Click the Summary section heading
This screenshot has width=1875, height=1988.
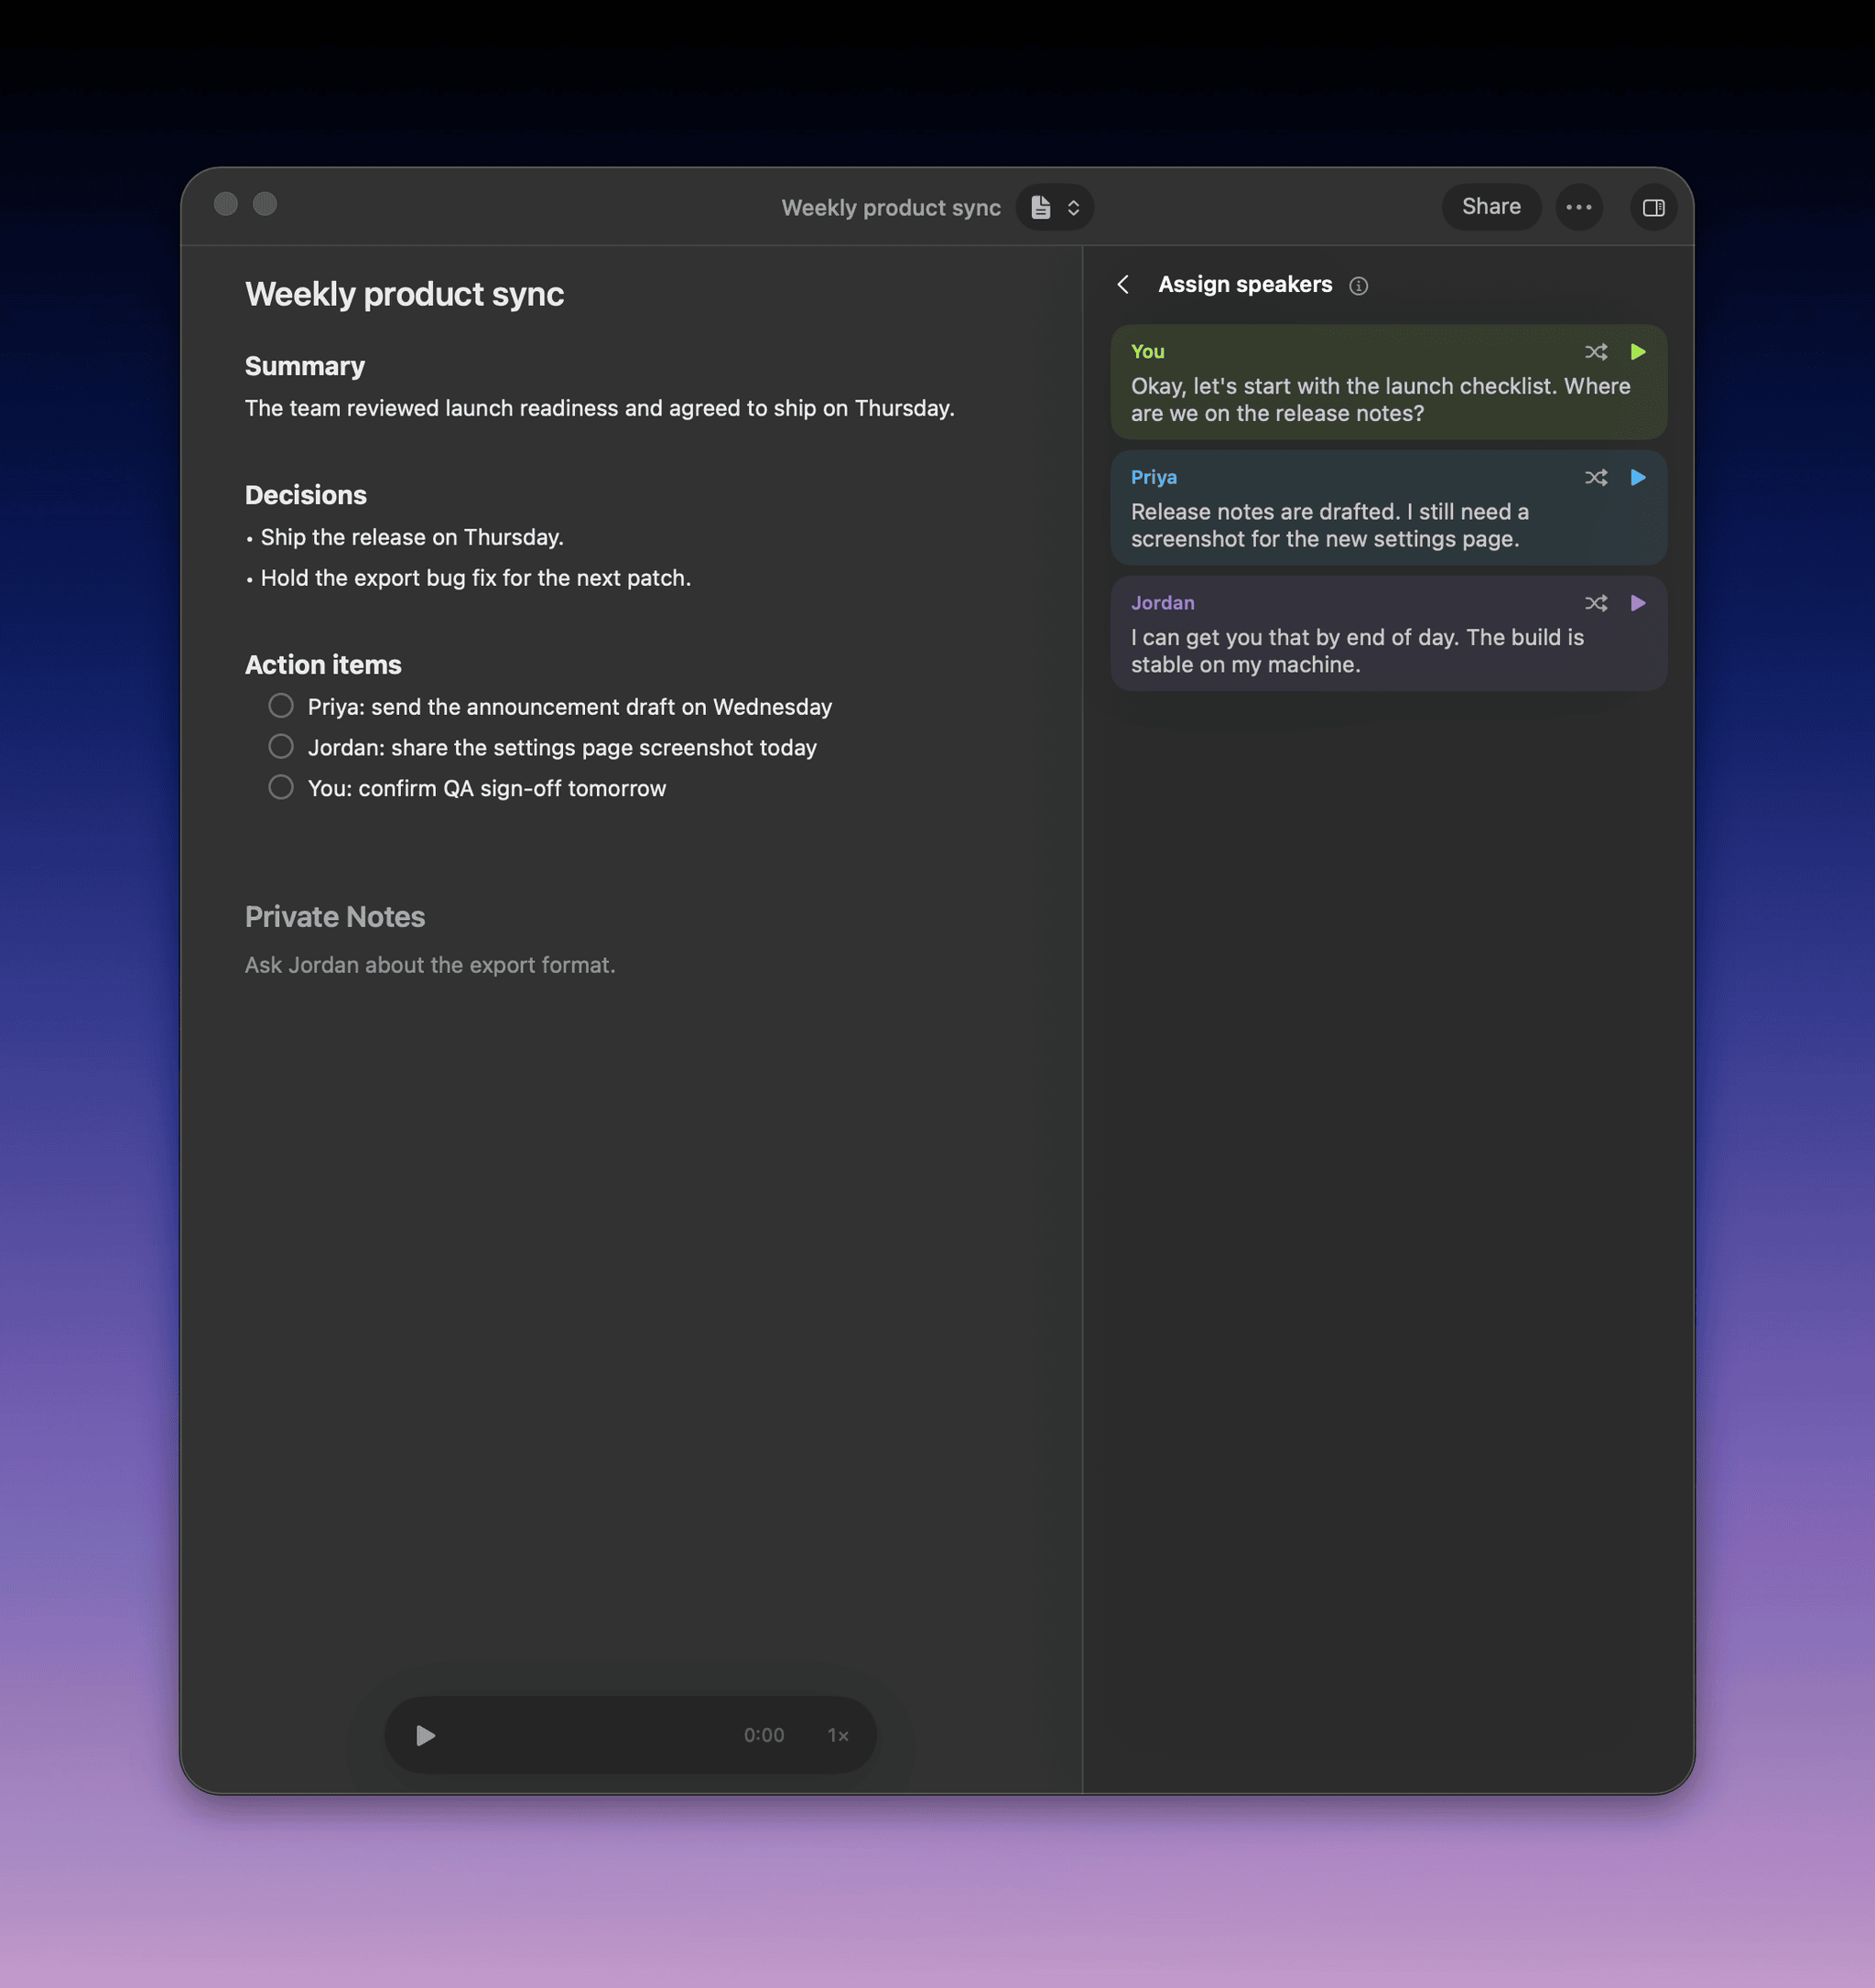[x=305, y=366]
